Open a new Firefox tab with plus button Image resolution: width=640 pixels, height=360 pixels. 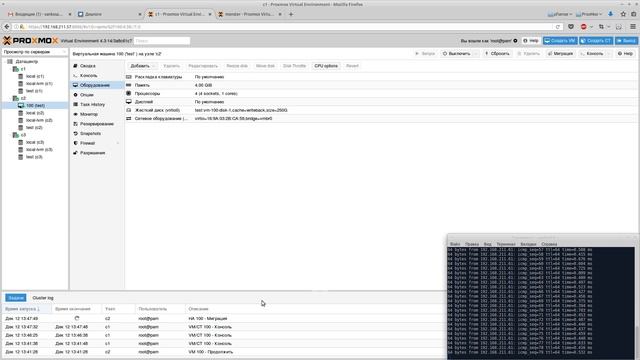click(x=291, y=14)
